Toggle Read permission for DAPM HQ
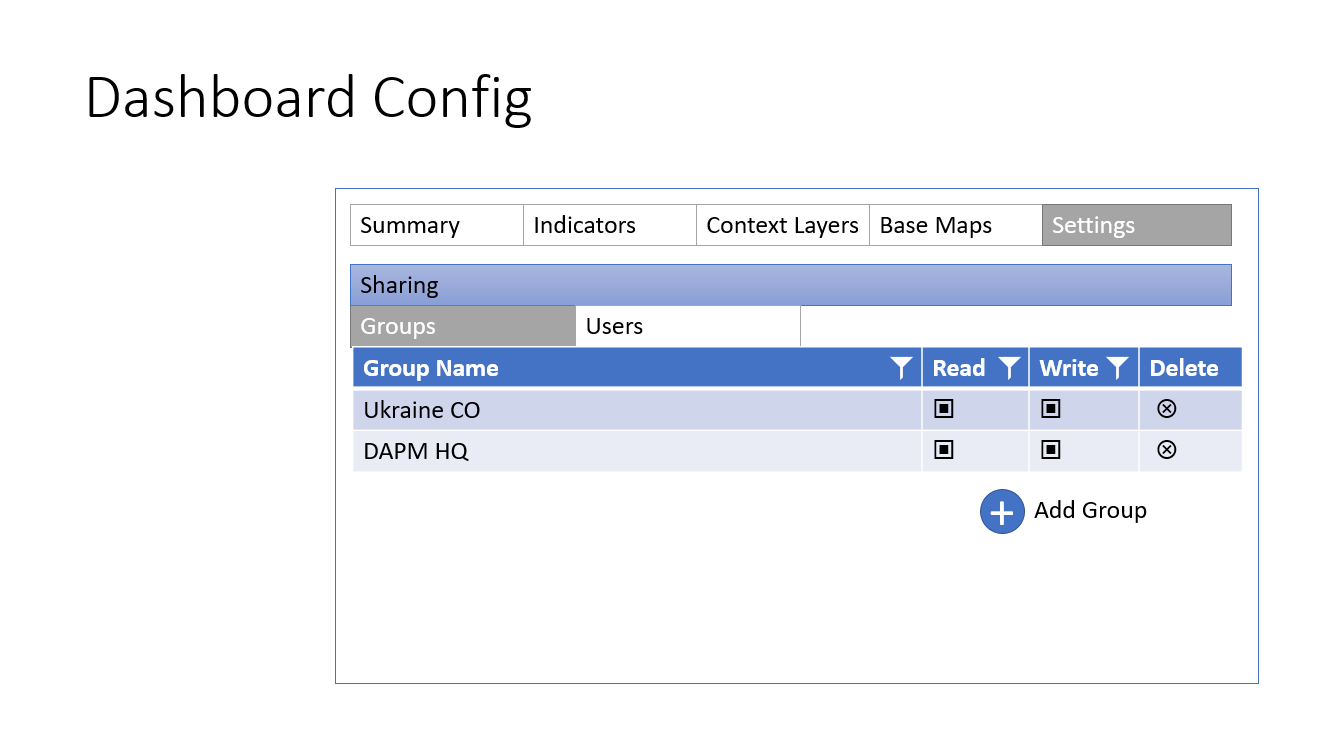The height and width of the screenshot is (745, 1339). (x=943, y=450)
